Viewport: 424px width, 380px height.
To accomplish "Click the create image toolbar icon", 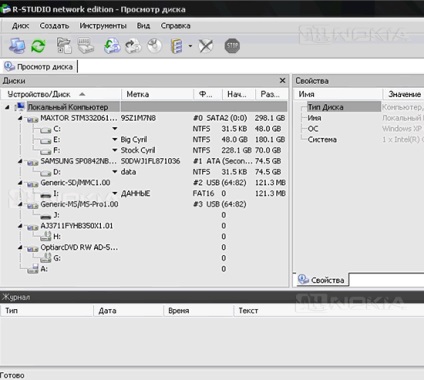I will (133, 46).
